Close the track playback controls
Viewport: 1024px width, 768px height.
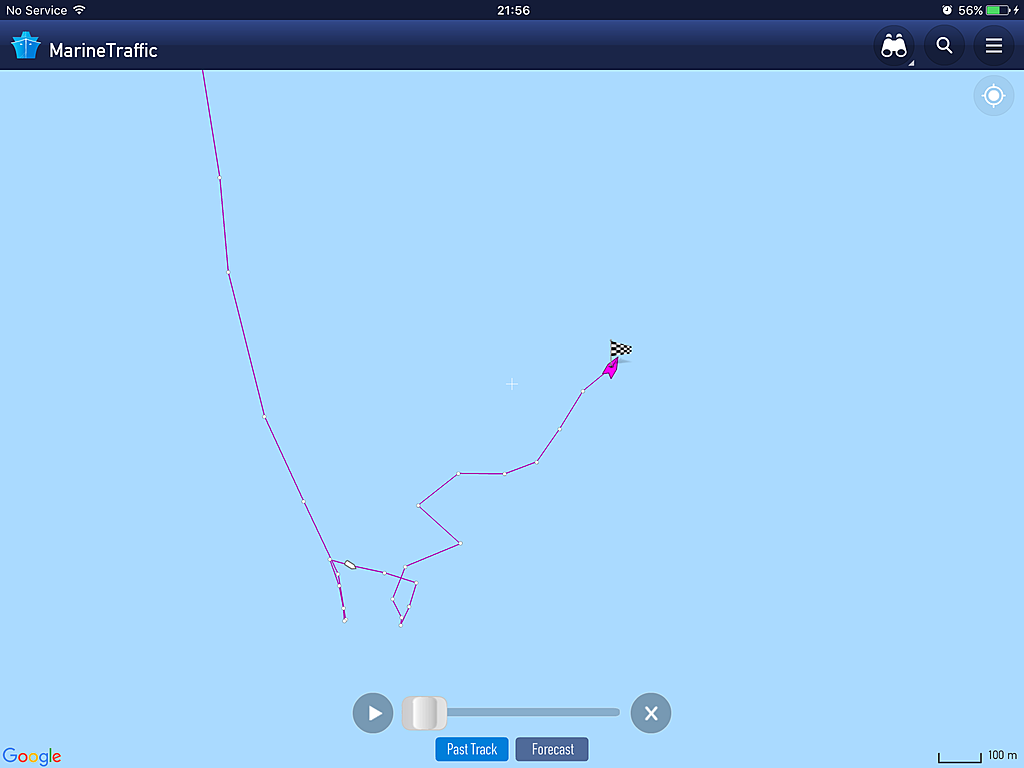coord(650,712)
